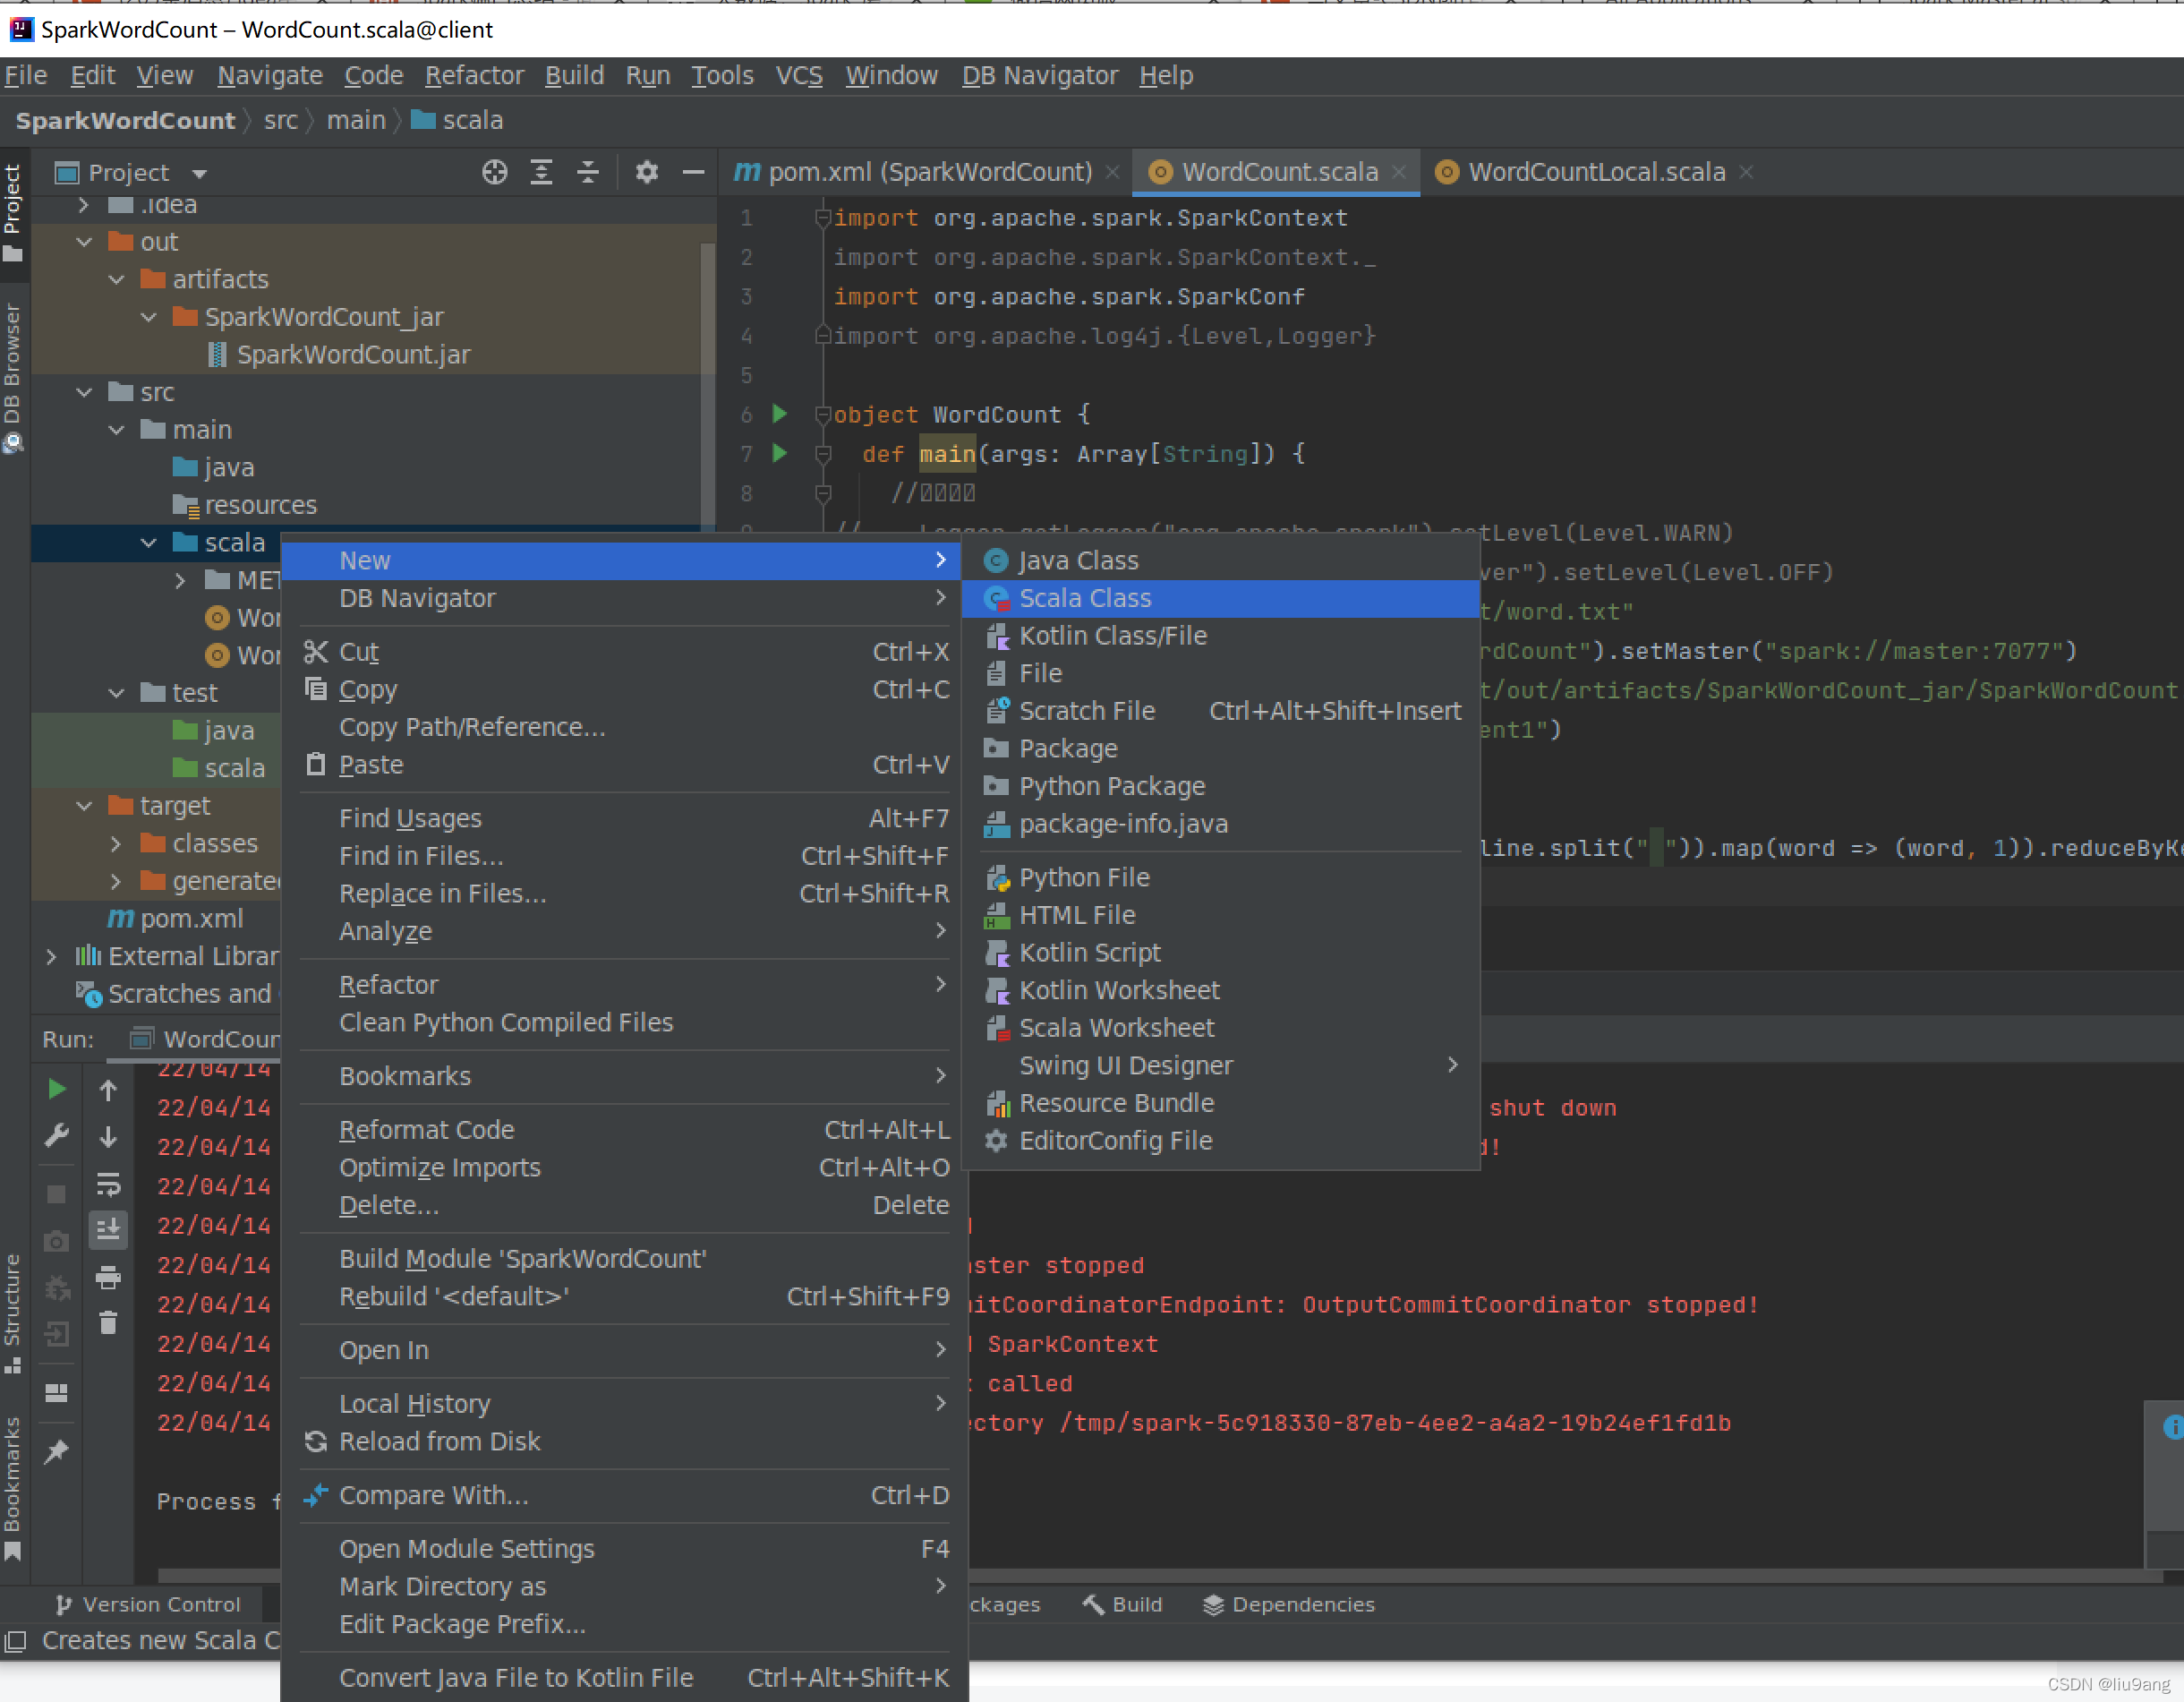
Task: Click the pin tab icon in Run panel
Action: pyautogui.click(x=57, y=1451)
